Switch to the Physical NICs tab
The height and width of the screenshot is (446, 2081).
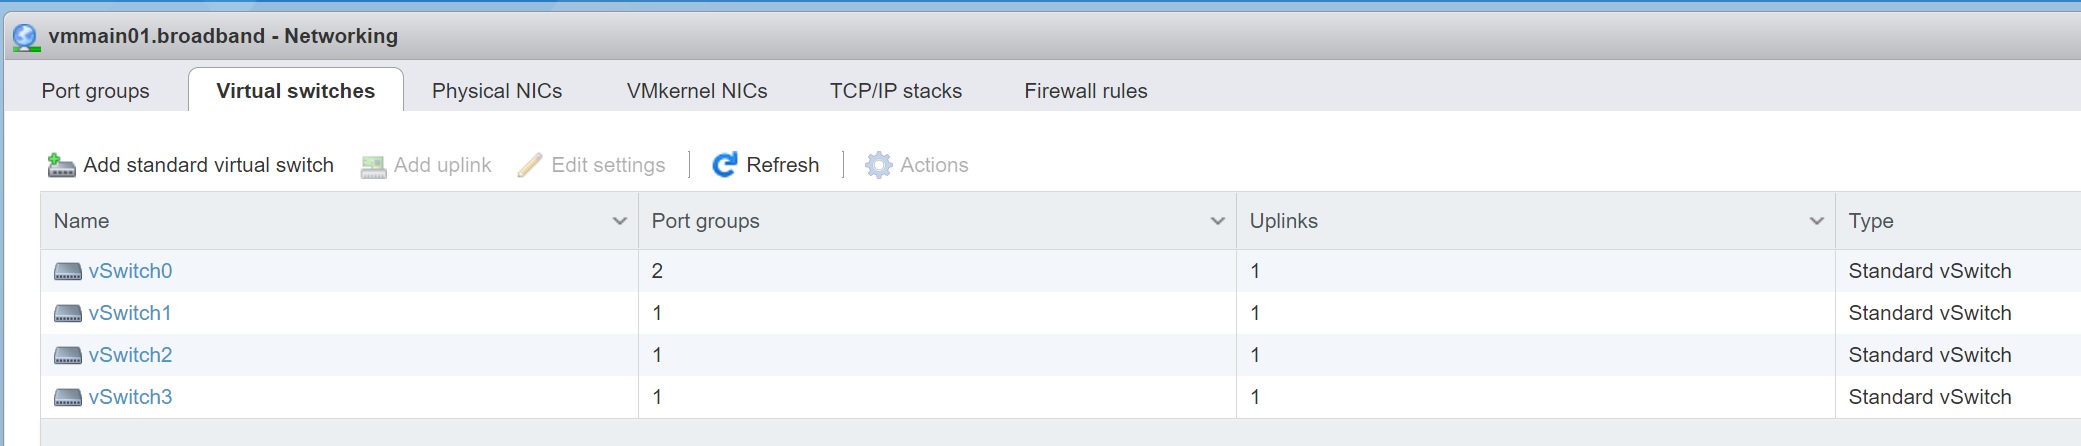[497, 91]
